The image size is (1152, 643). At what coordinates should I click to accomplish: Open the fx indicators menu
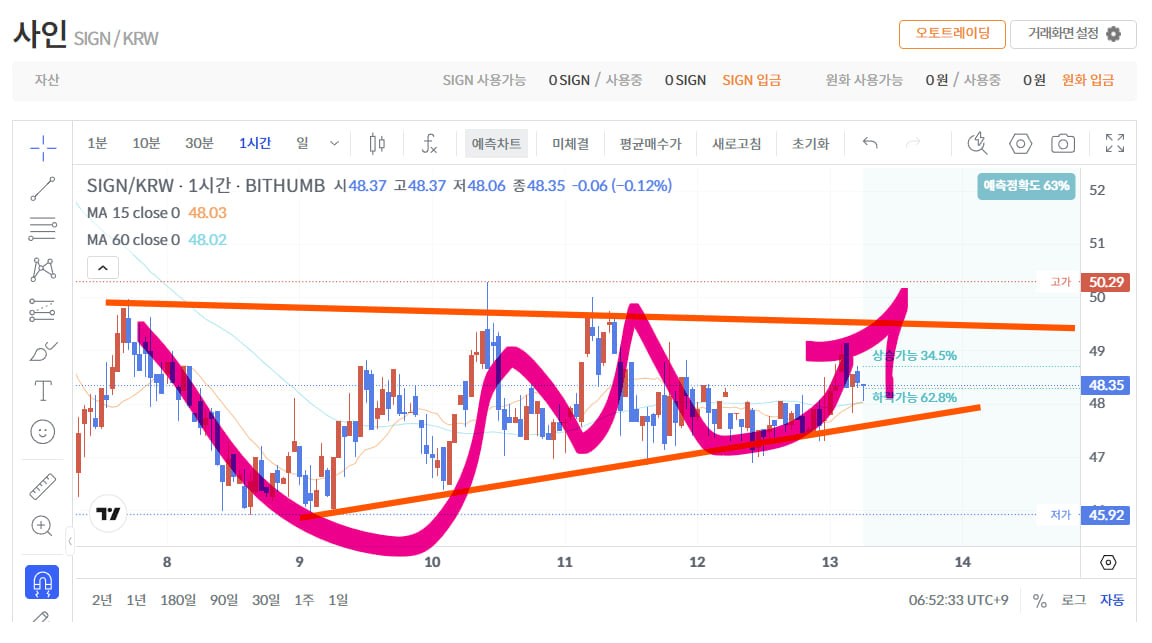429,144
